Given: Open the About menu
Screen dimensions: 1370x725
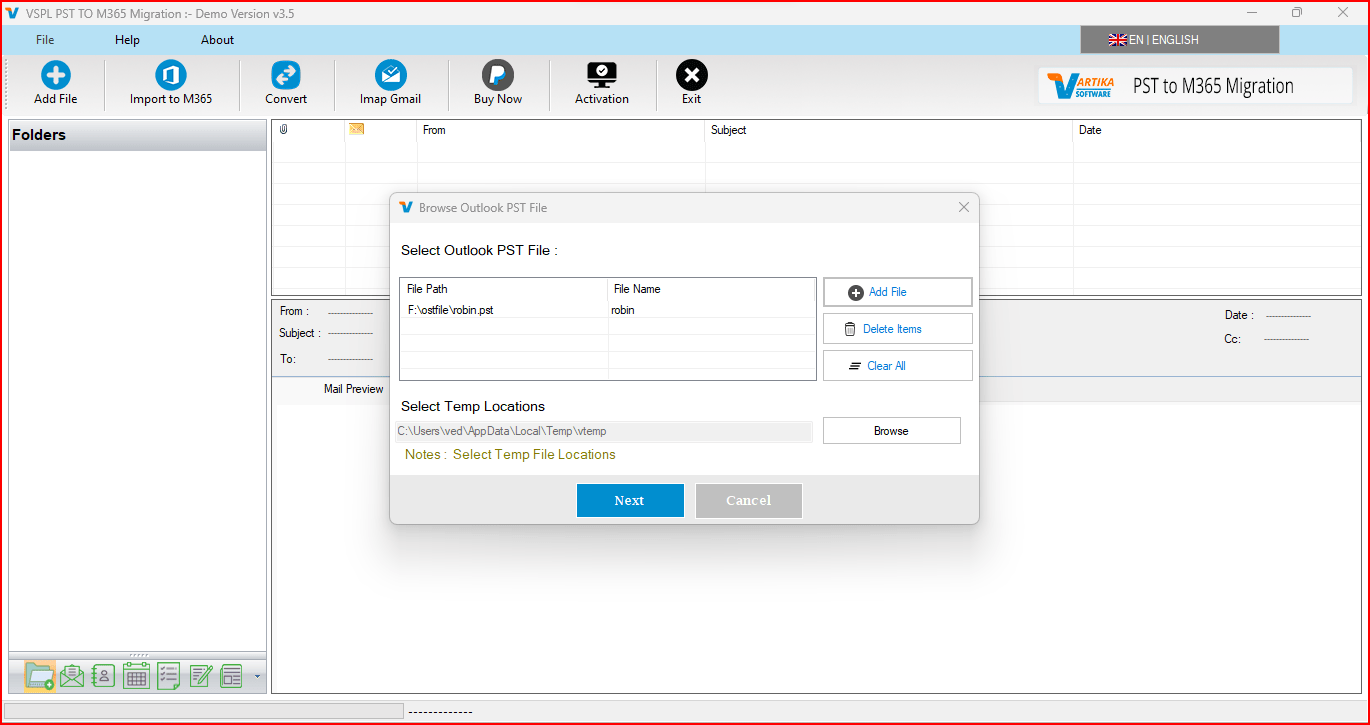Looking at the screenshot, I should (217, 40).
